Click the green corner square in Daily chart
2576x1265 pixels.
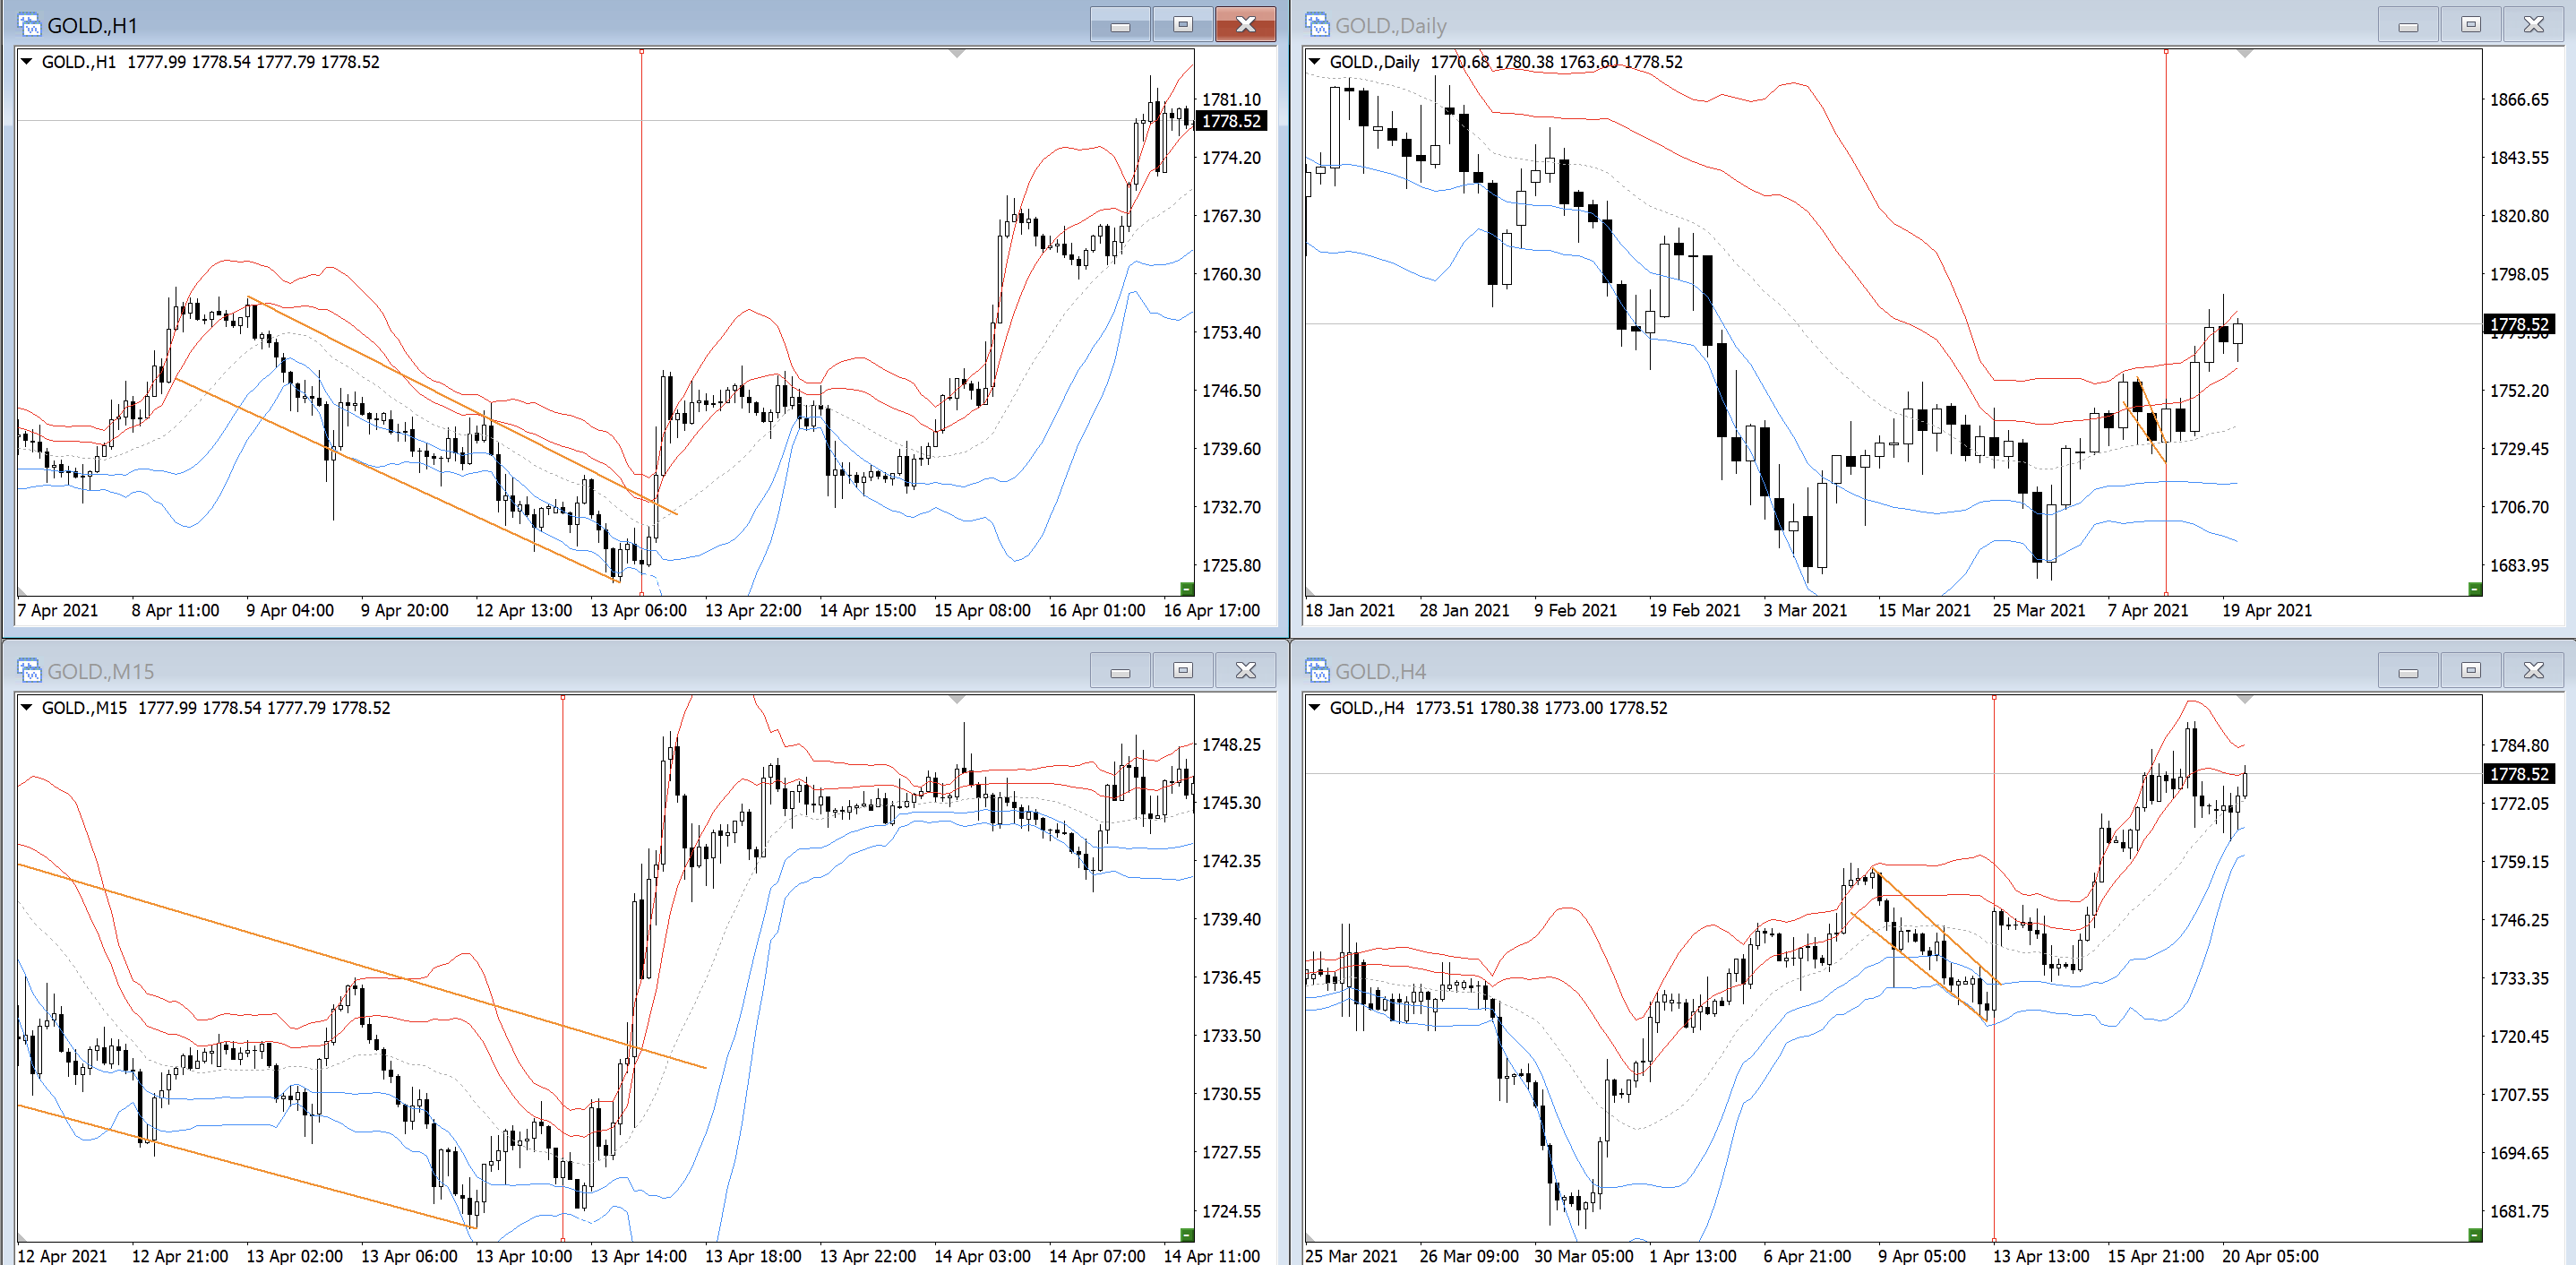2475,588
